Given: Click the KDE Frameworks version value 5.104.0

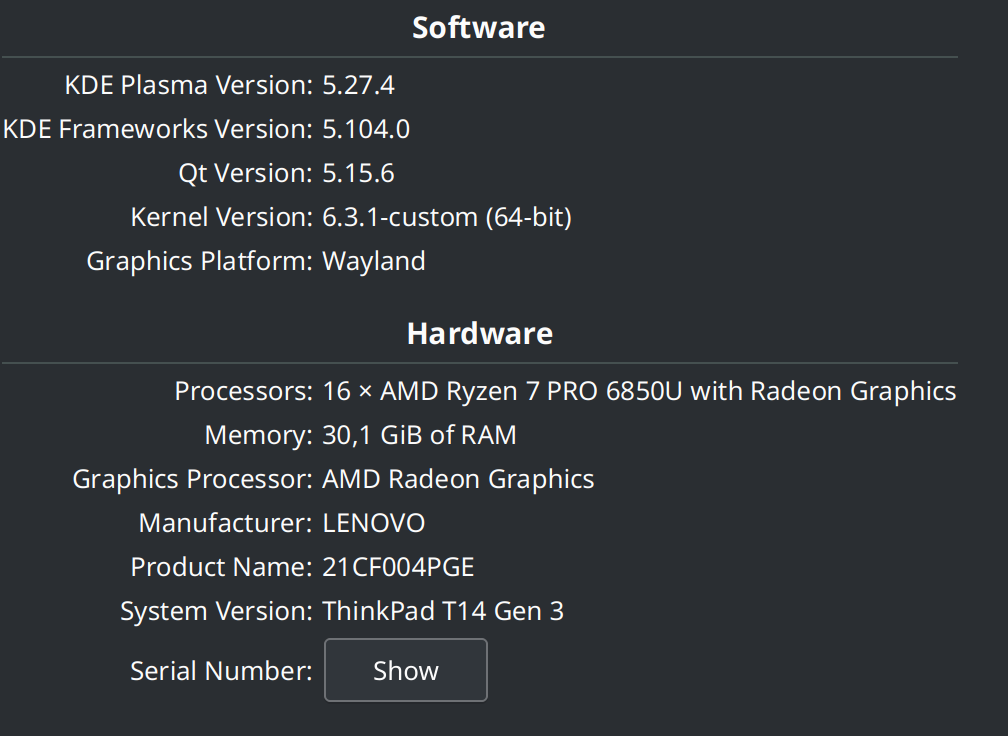Looking at the screenshot, I should [x=366, y=129].
